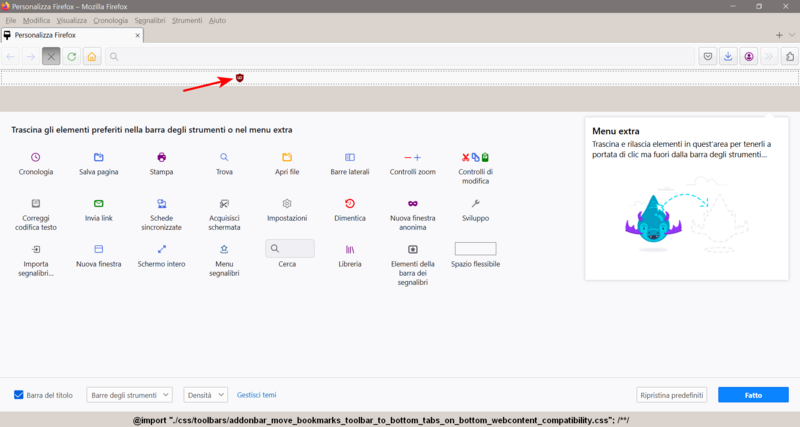Select the Sviluppo wrench icon
The width and height of the screenshot is (800, 427).
pyautogui.click(x=475, y=203)
